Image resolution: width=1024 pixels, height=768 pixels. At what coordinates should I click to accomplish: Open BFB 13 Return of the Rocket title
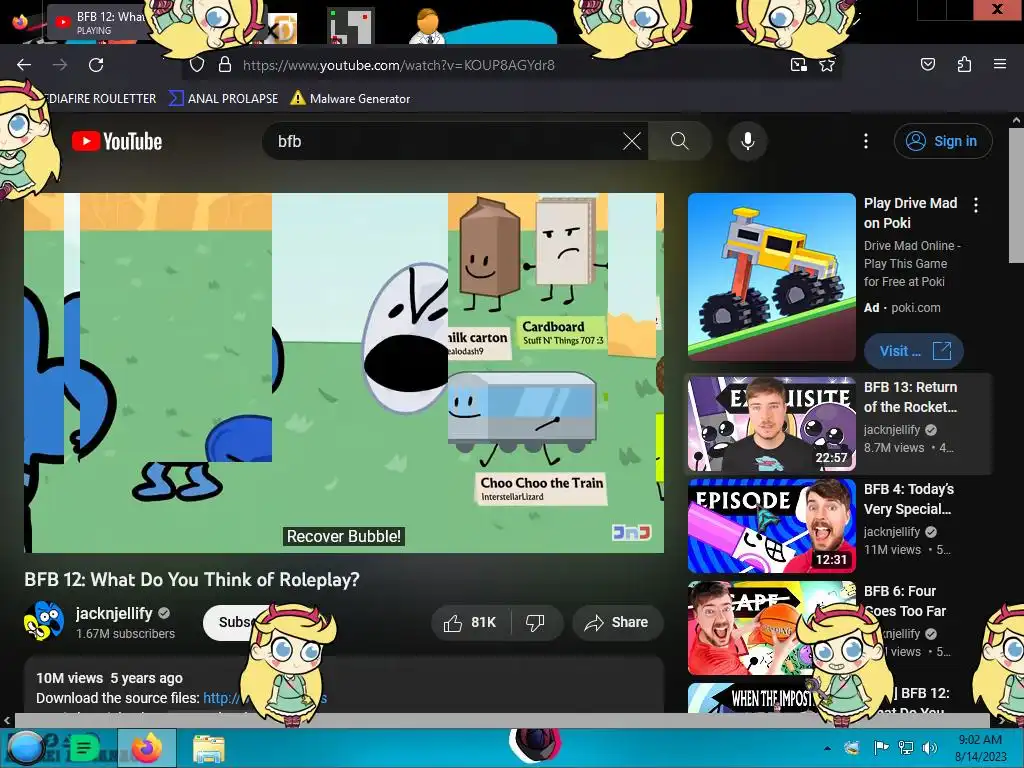(910, 397)
